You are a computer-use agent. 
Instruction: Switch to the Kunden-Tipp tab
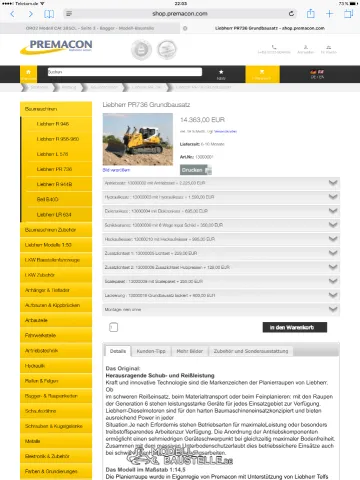[151, 351]
